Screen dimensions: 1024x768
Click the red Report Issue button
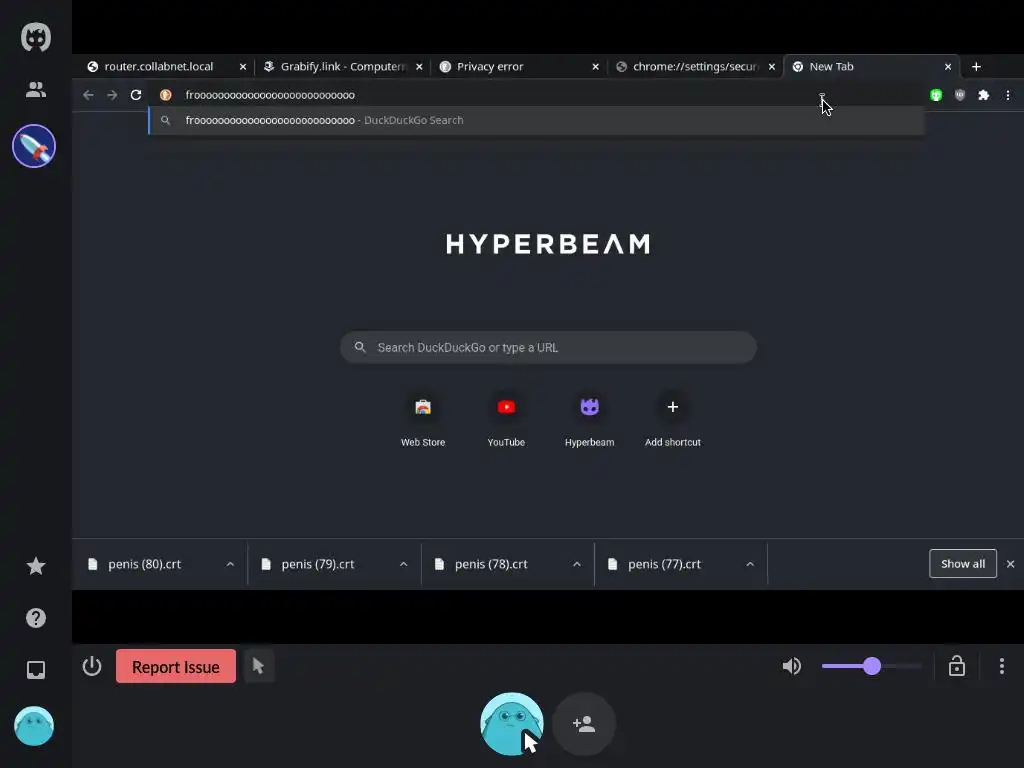176,666
